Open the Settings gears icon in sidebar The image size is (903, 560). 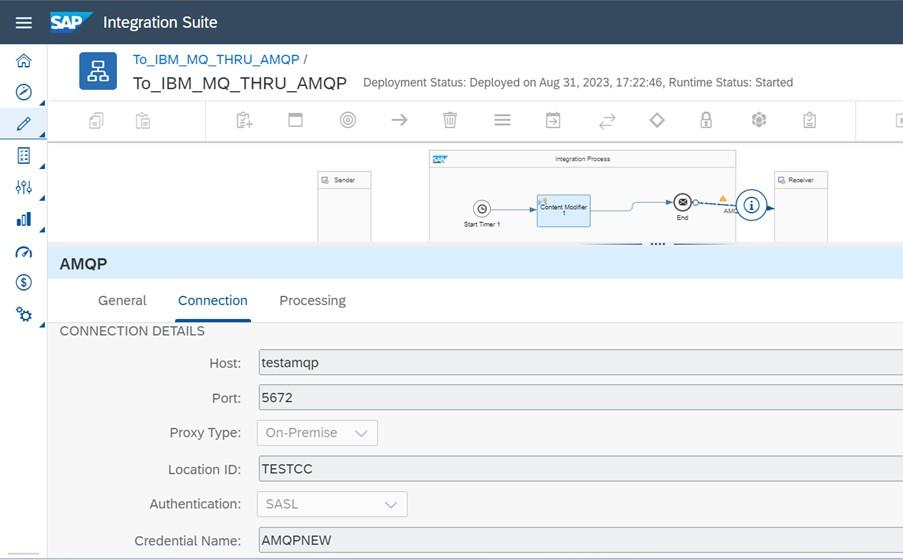[24, 314]
